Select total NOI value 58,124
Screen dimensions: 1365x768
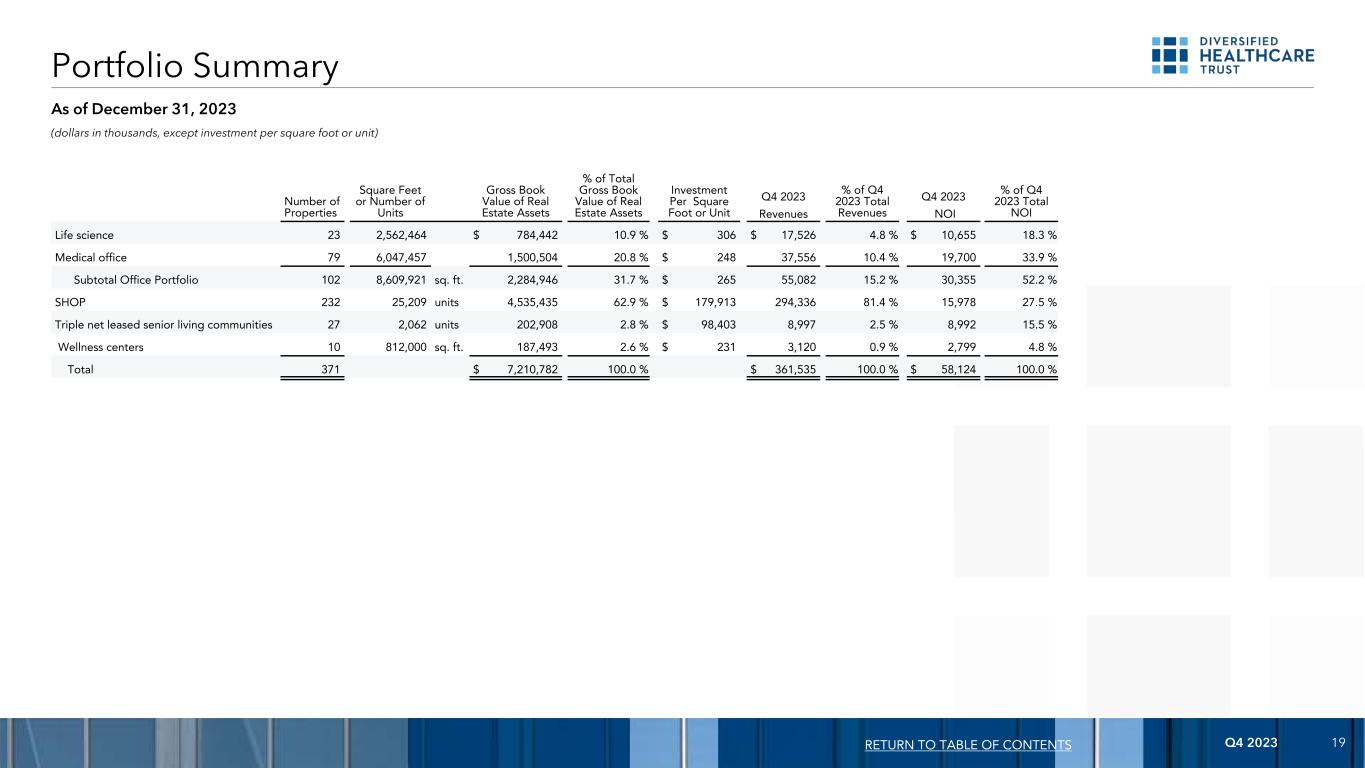coord(955,370)
